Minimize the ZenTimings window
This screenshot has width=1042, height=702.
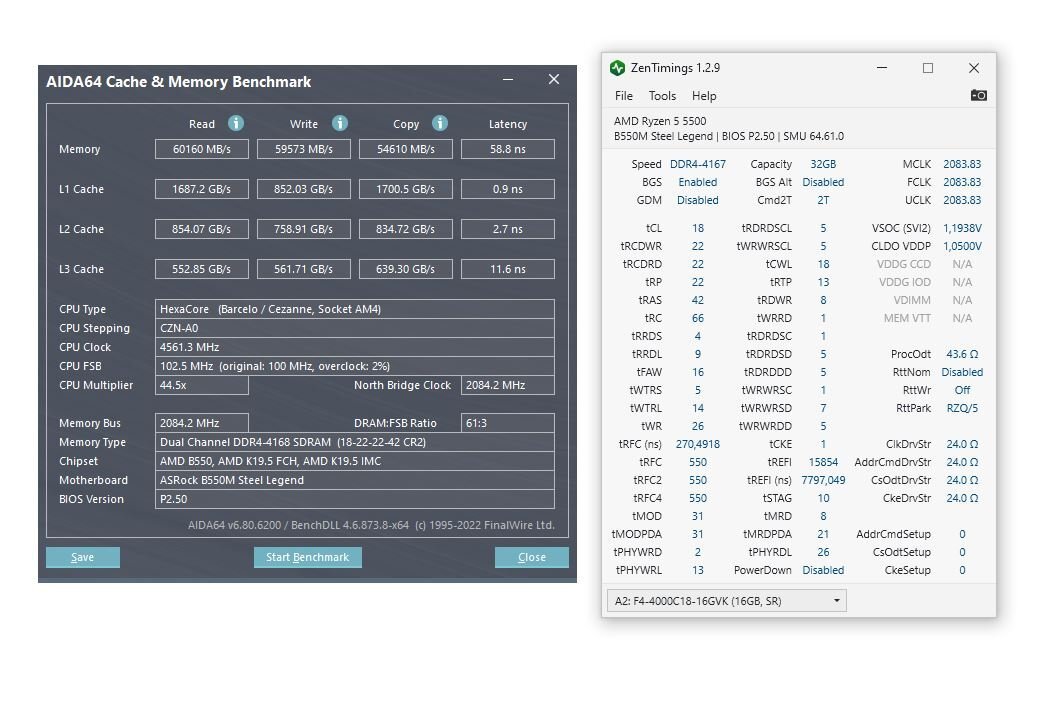(882, 68)
